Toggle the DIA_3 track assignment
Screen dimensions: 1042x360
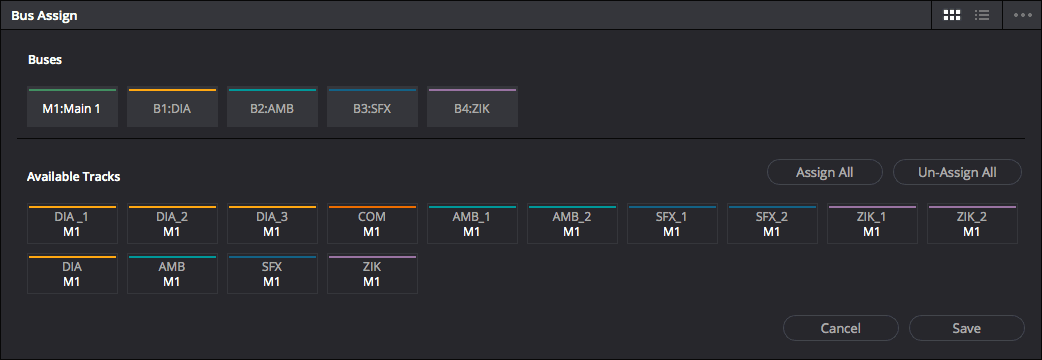(x=272, y=224)
